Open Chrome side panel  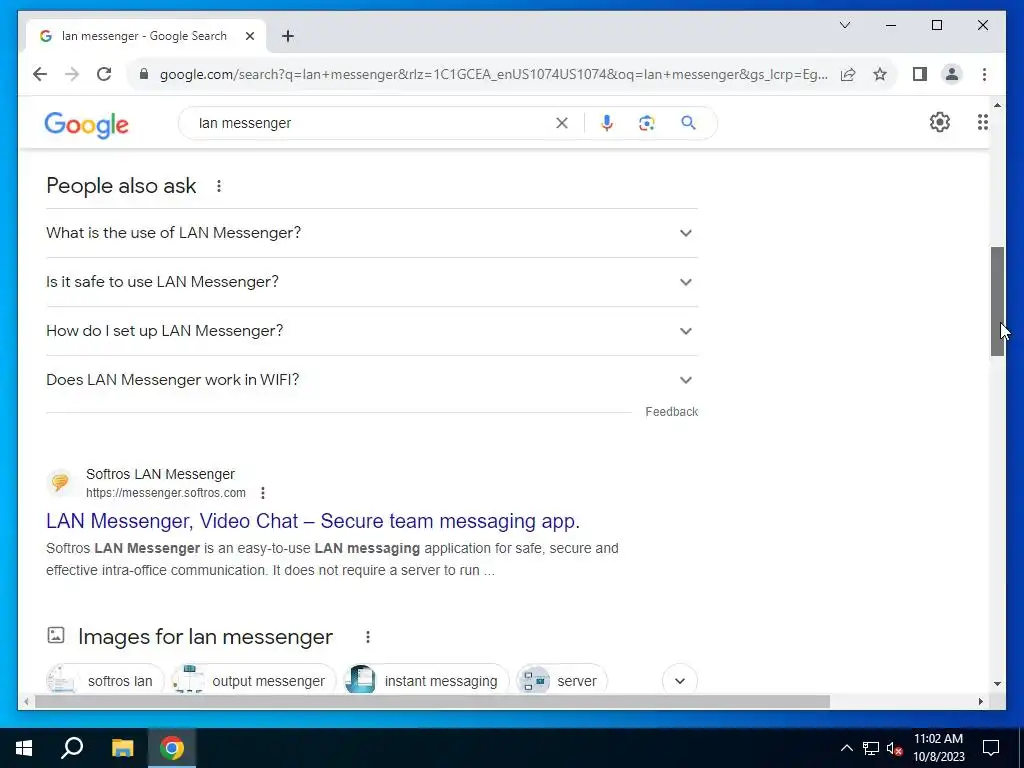(x=920, y=74)
